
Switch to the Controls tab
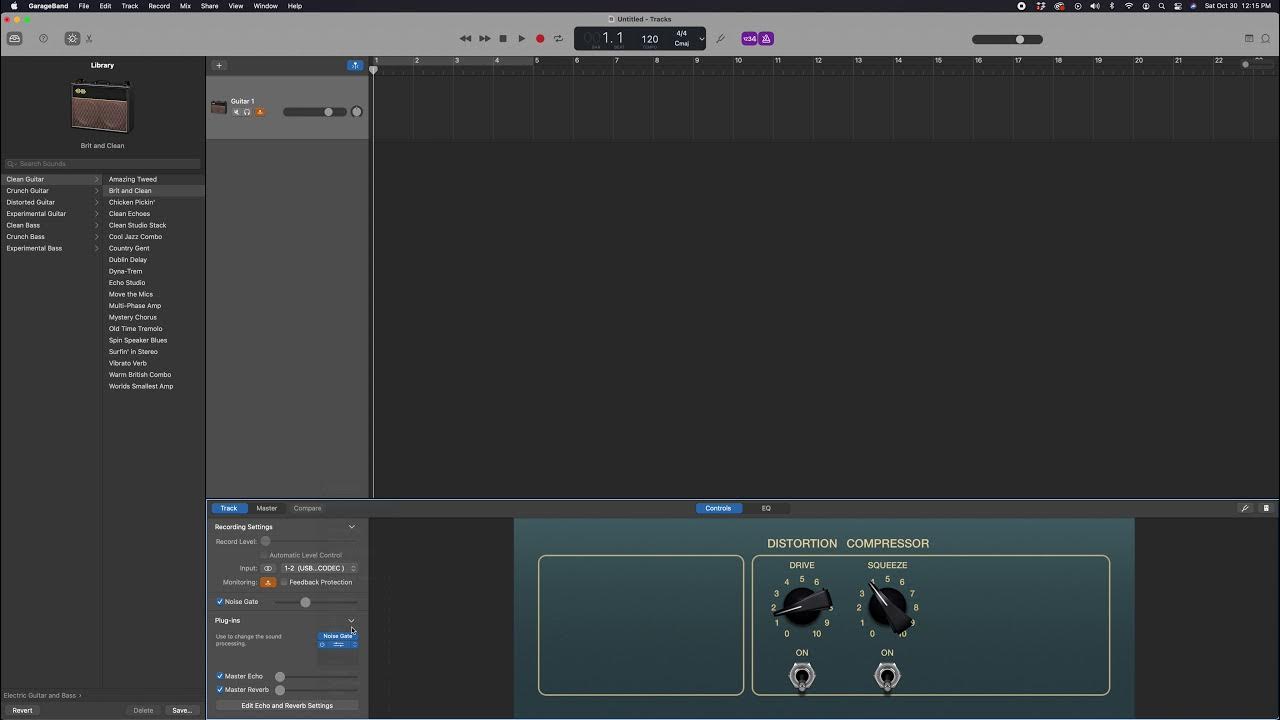(718, 508)
